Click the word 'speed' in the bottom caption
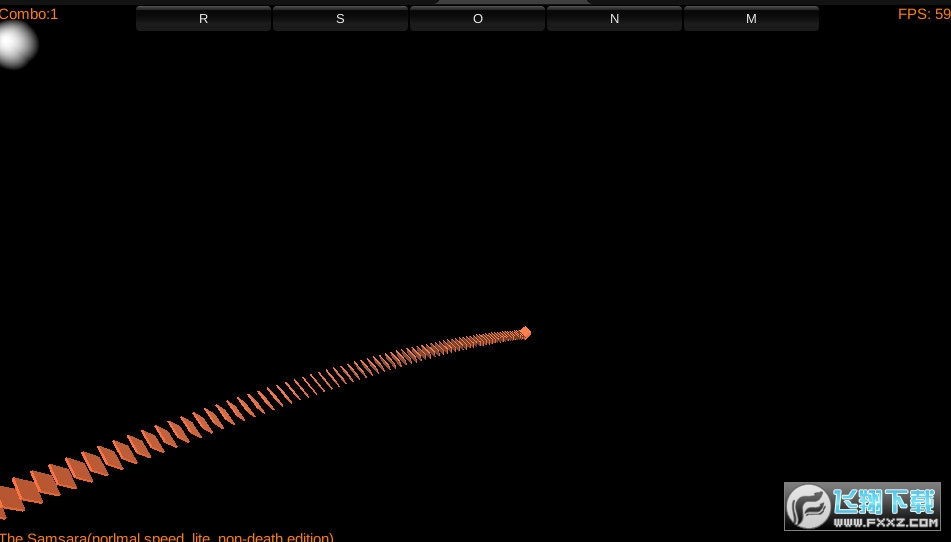Viewport: 951px width, 542px height. tap(164, 537)
